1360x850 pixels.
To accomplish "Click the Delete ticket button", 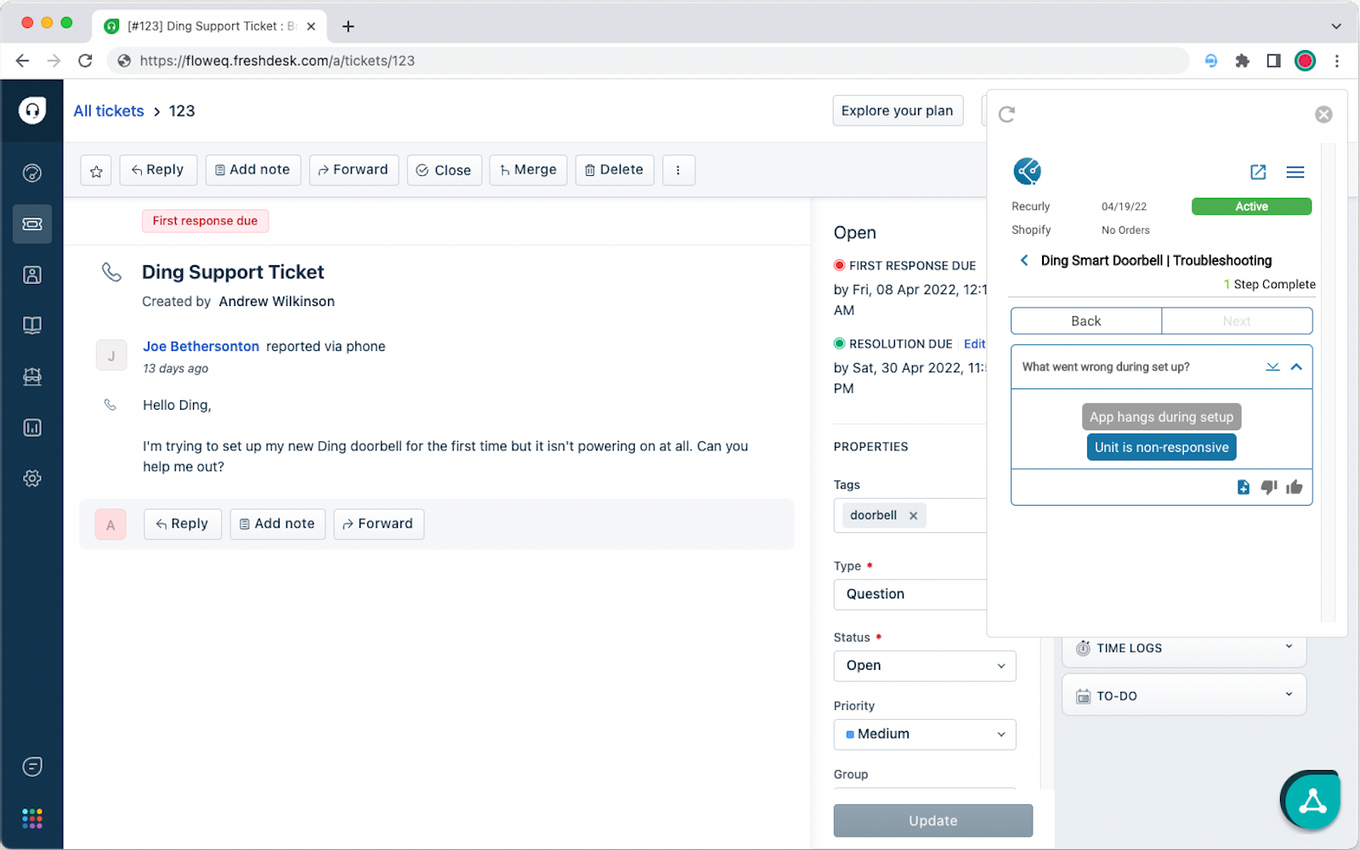I will coord(615,170).
